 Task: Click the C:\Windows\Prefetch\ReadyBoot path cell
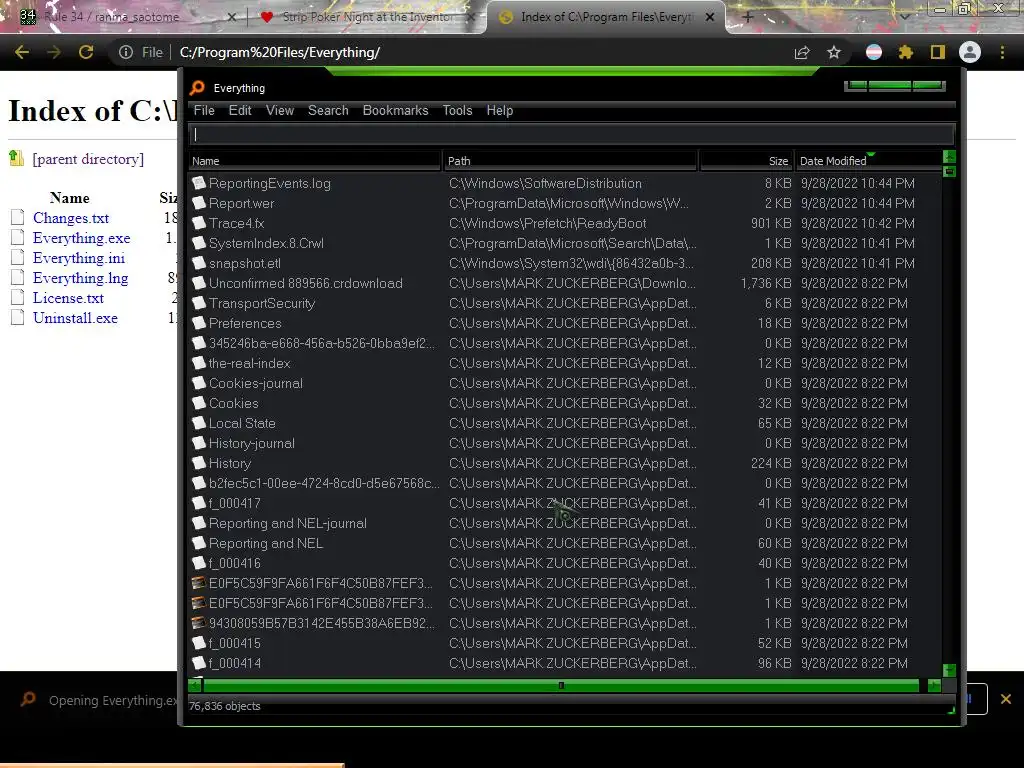point(547,223)
